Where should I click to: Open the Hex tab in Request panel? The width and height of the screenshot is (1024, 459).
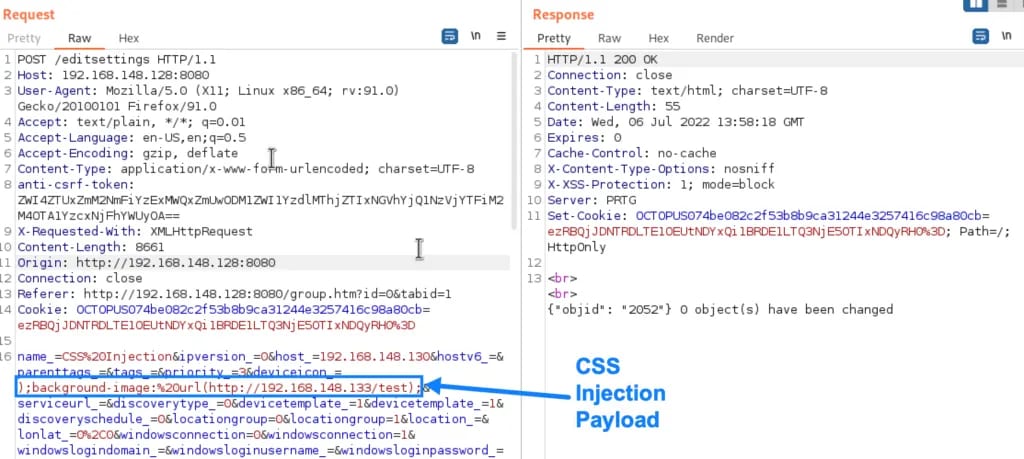[129, 39]
